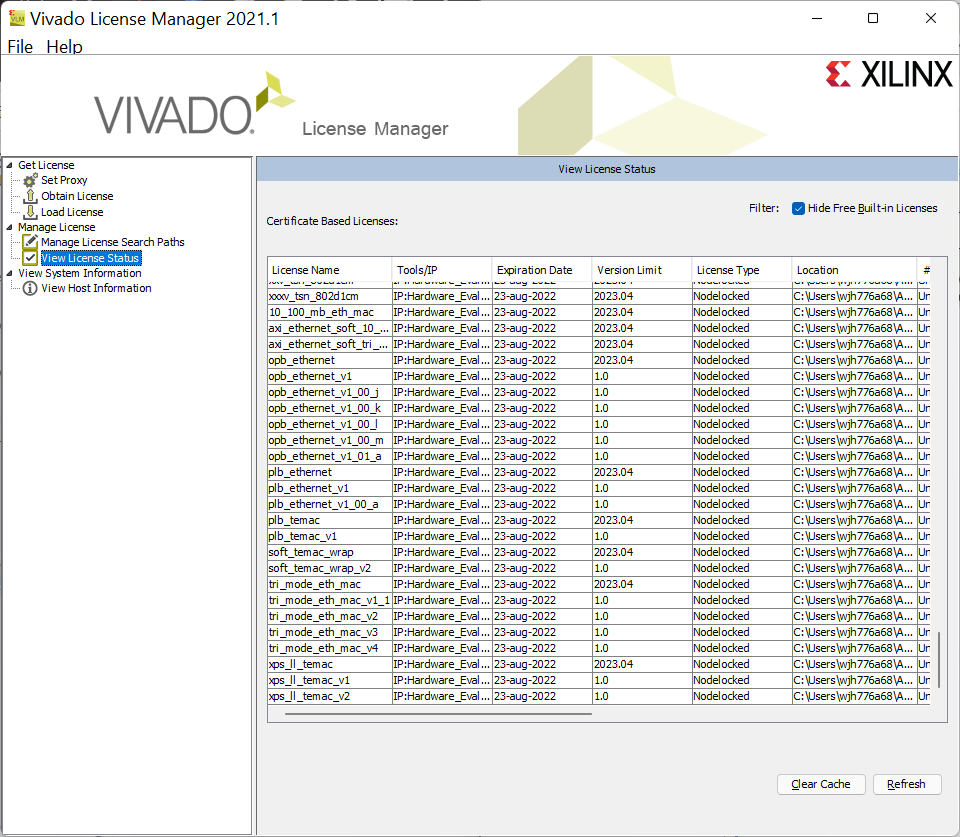Sort by Version Limit column header
This screenshot has width=960, height=837.
pyautogui.click(x=642, y=270)
